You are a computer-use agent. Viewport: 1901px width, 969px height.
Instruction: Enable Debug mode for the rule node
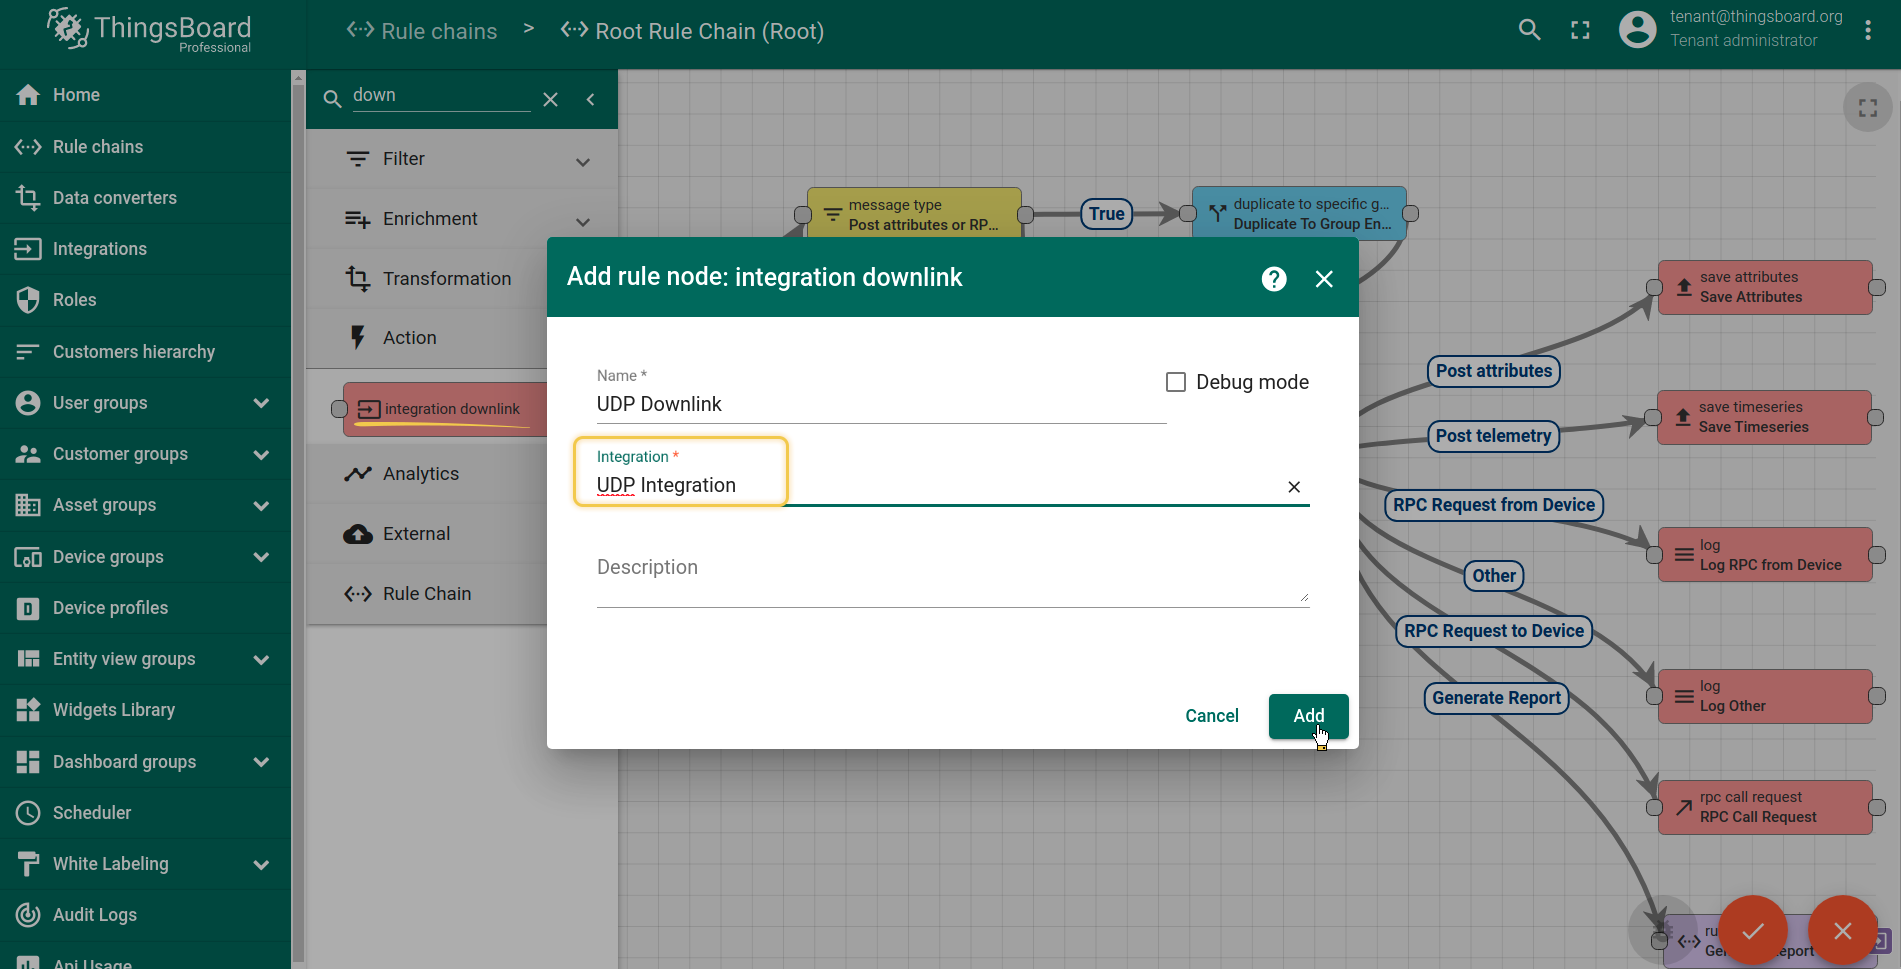(x=1175, y=381)
